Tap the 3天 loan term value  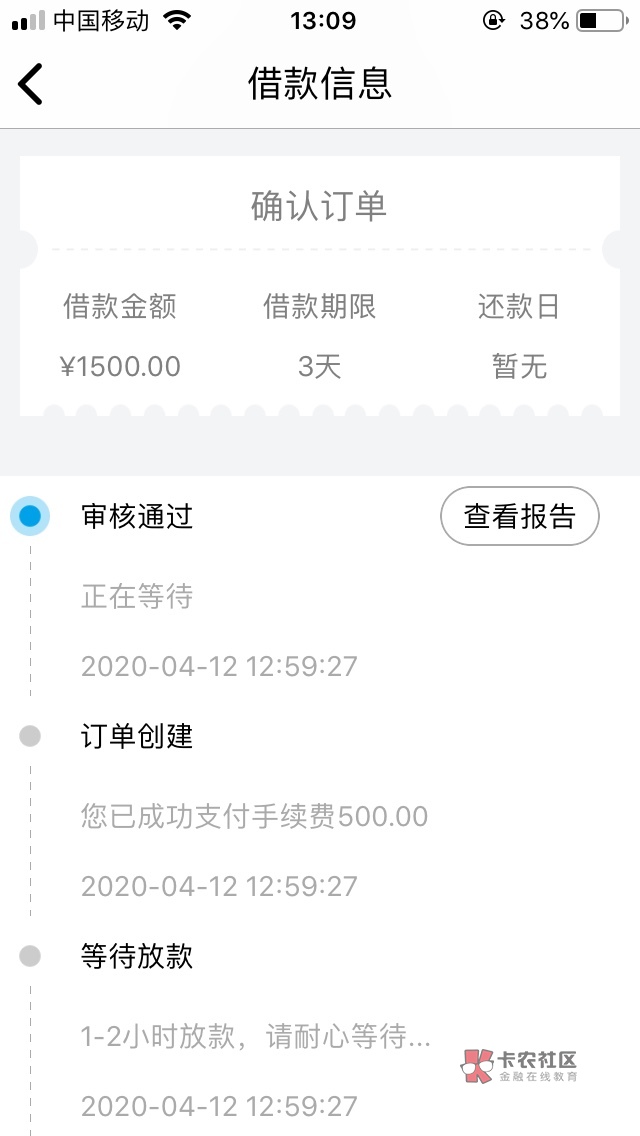(x=320, y=367)
